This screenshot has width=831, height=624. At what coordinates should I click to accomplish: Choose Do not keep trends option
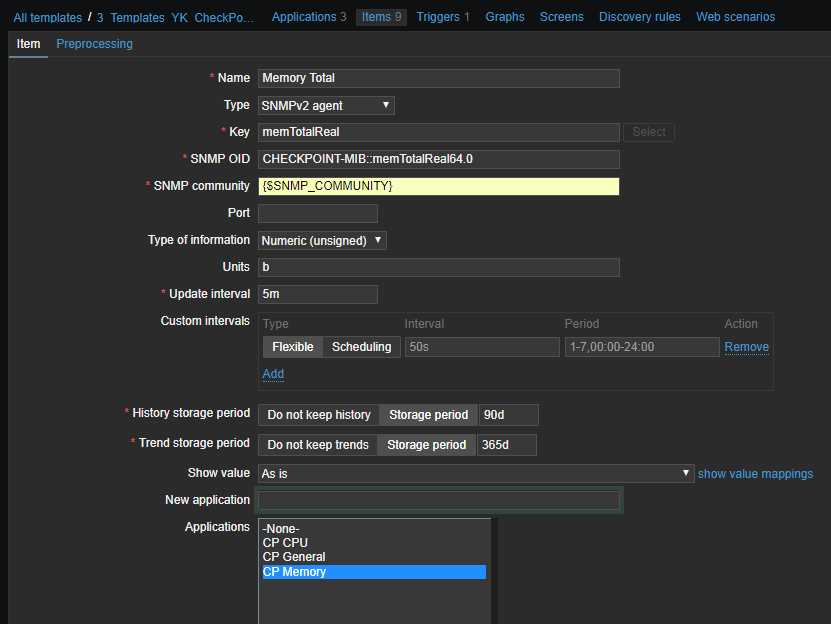(317, 445)
